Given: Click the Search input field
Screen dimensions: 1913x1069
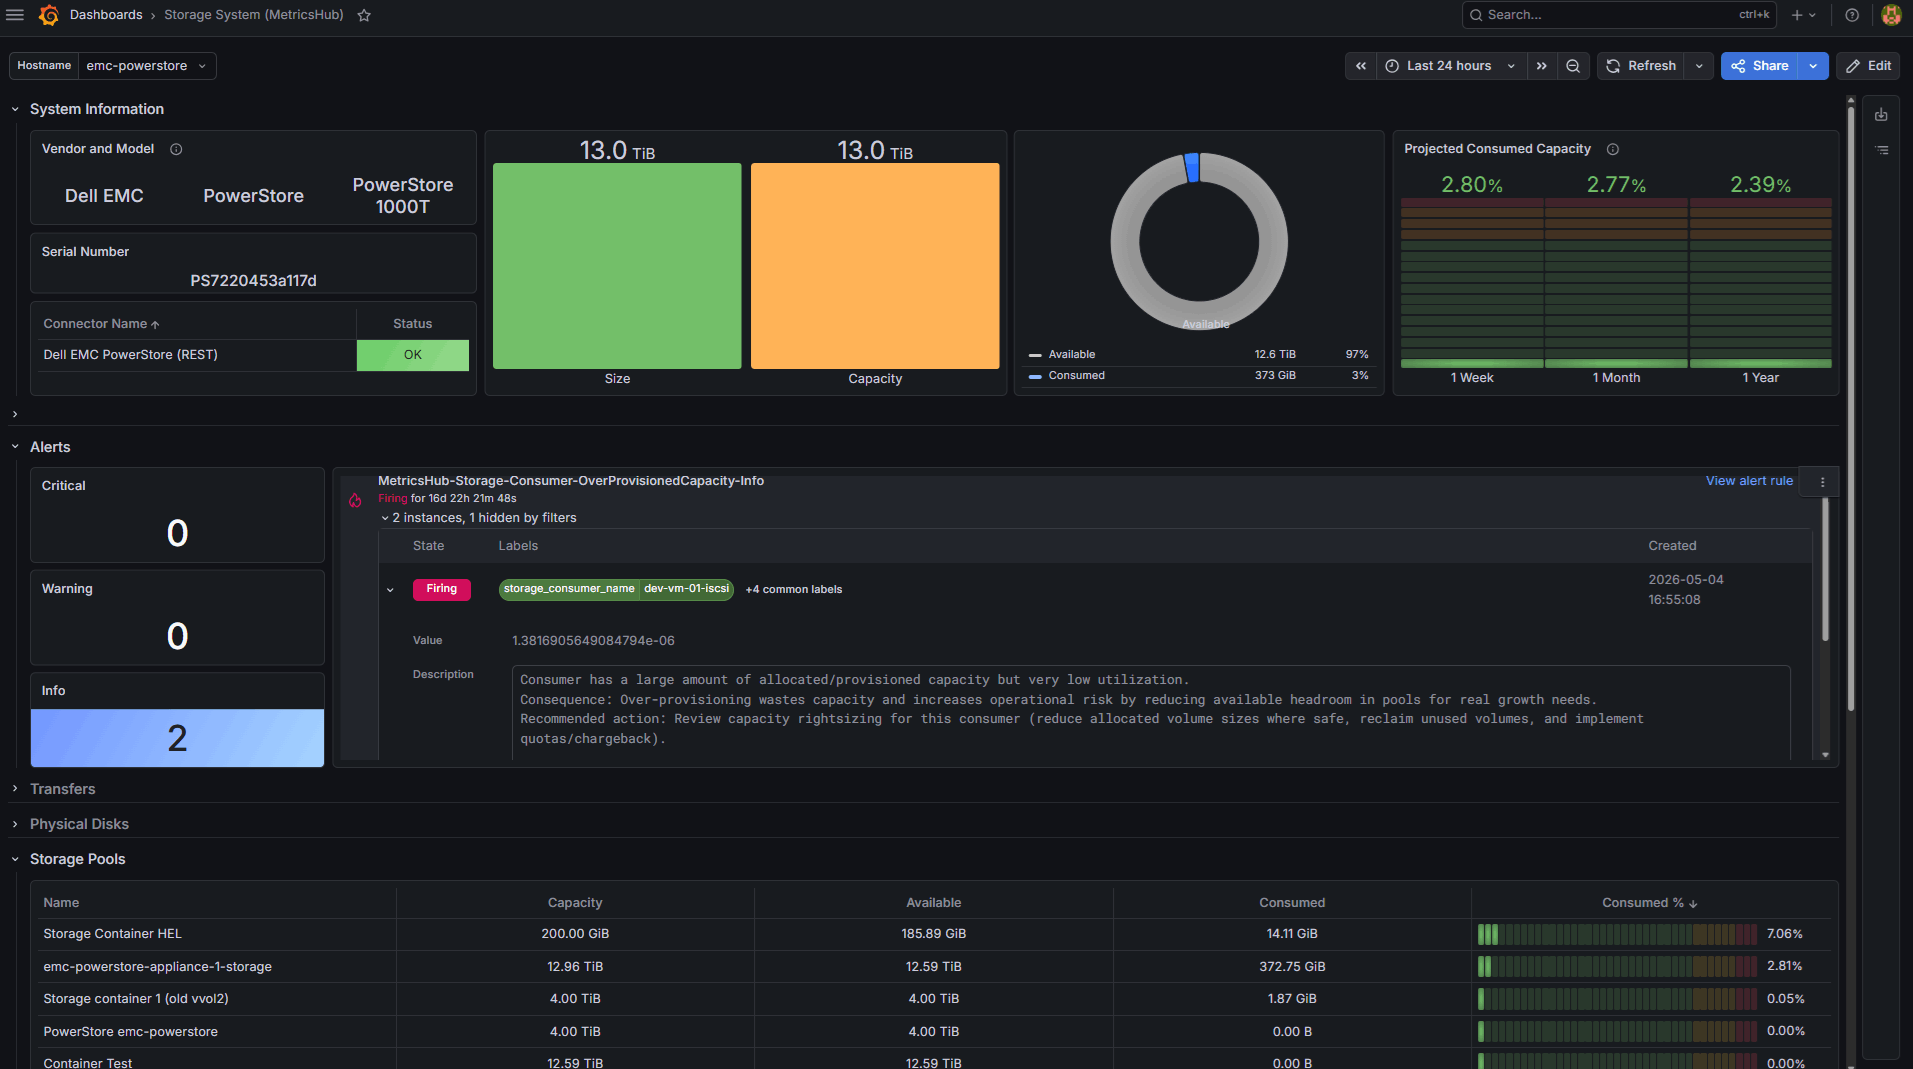Looking at the screenshot, I should (x=1619, y=15).
